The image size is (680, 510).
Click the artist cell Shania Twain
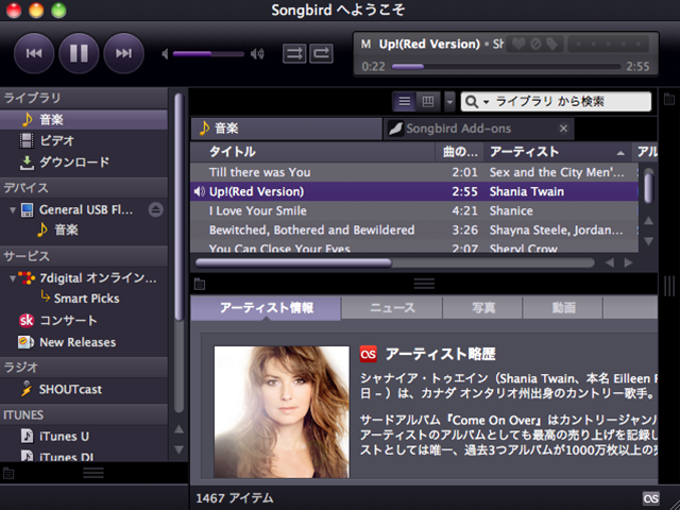pos(527,192)
